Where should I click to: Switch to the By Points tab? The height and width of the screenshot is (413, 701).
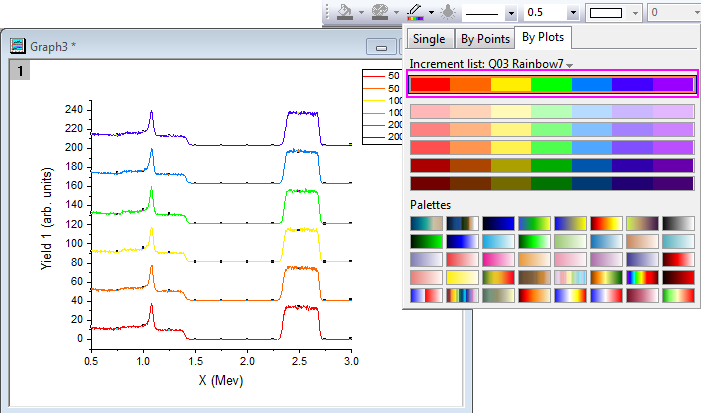(485, 39)
